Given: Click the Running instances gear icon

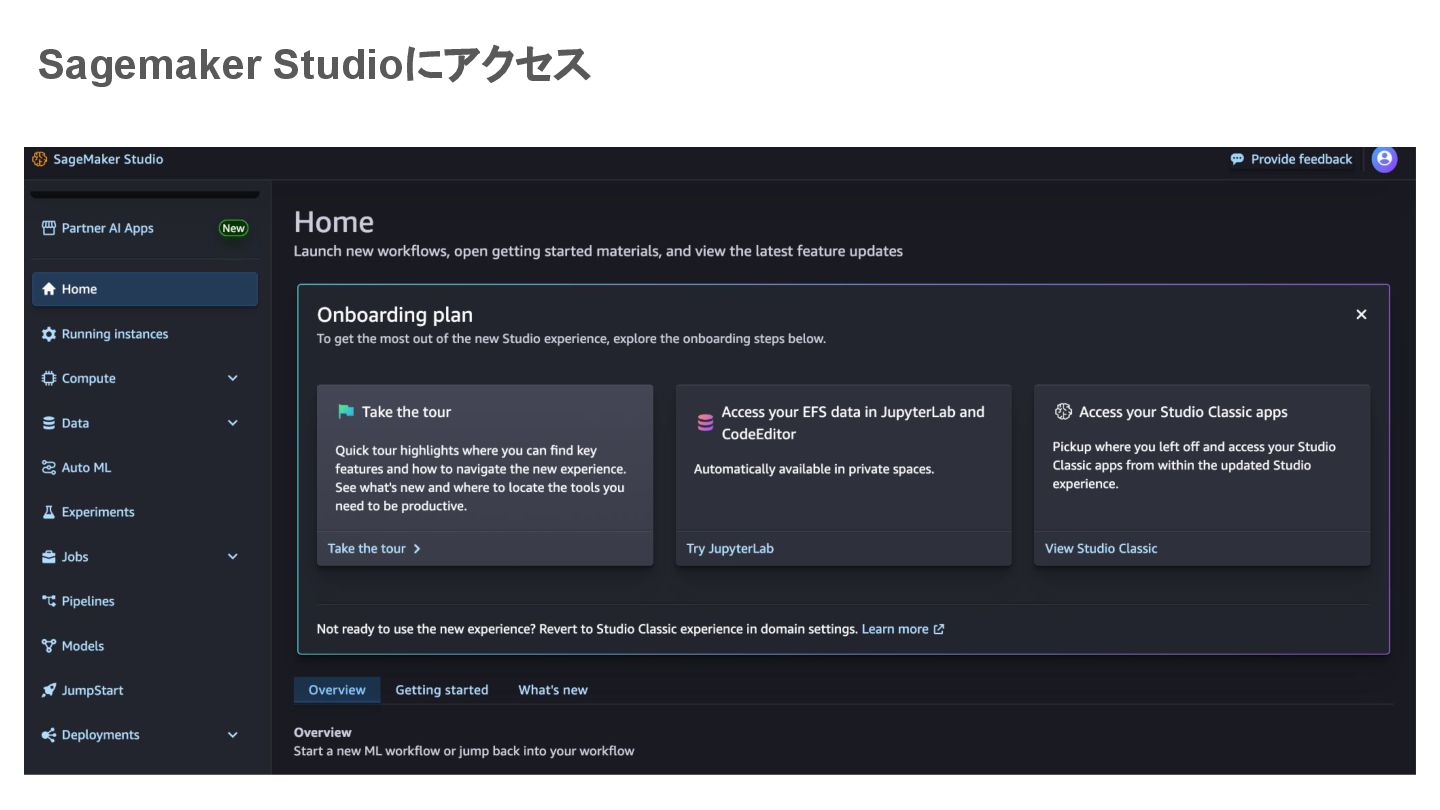Looking at the screenshot, I should point(48,334).
